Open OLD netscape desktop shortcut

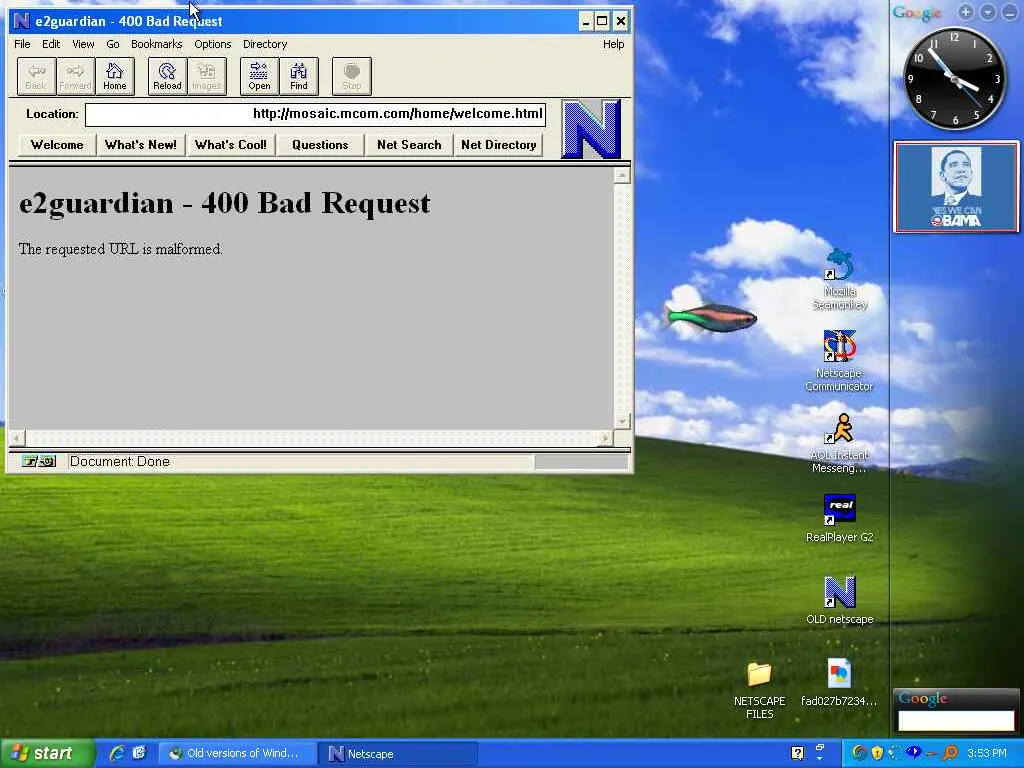(x=839, y=601)
